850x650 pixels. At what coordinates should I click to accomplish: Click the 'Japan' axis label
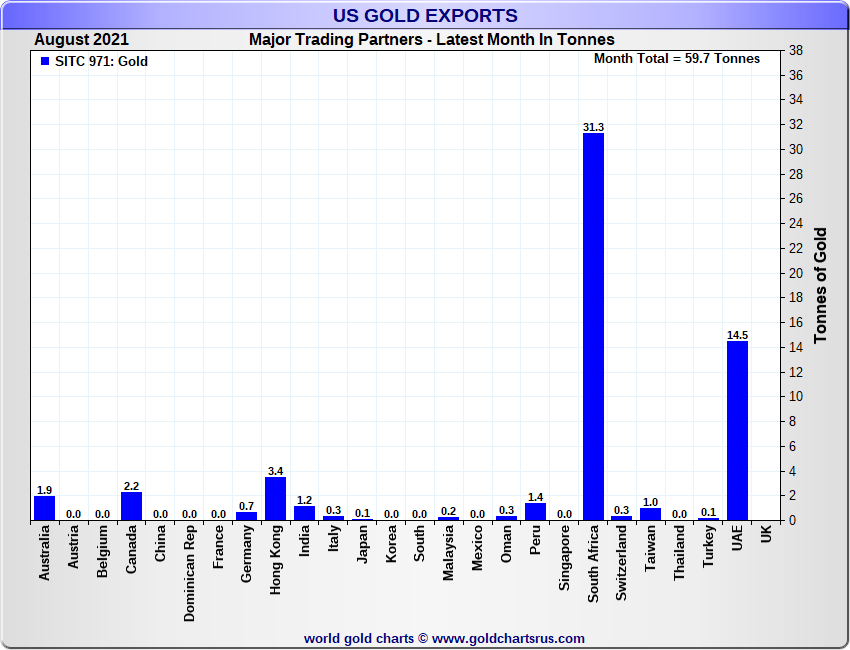coord(362,544)
